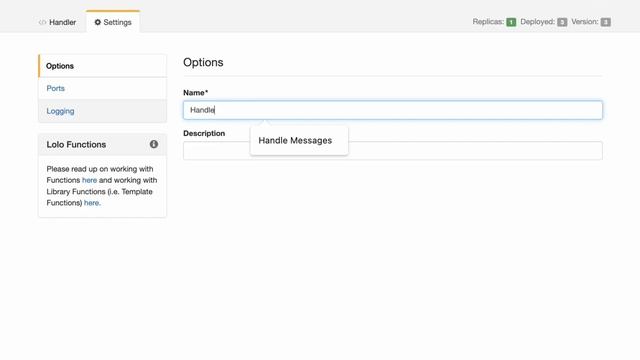
Task: Open the Handler tab
Action: 58,22
